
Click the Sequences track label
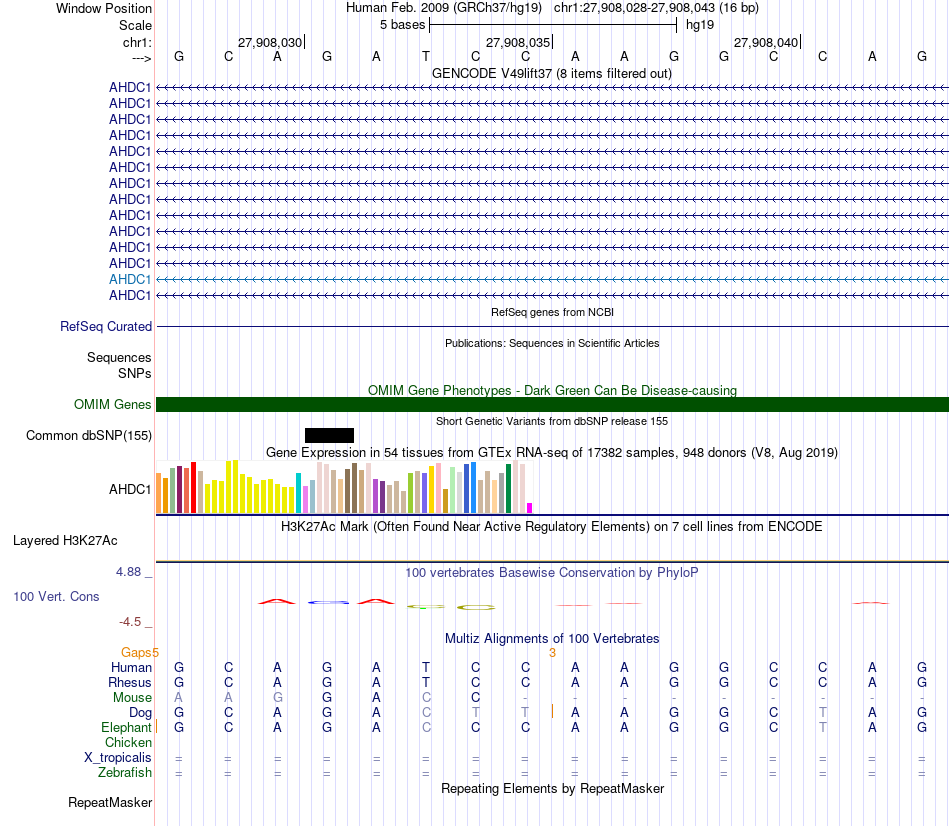119,358
